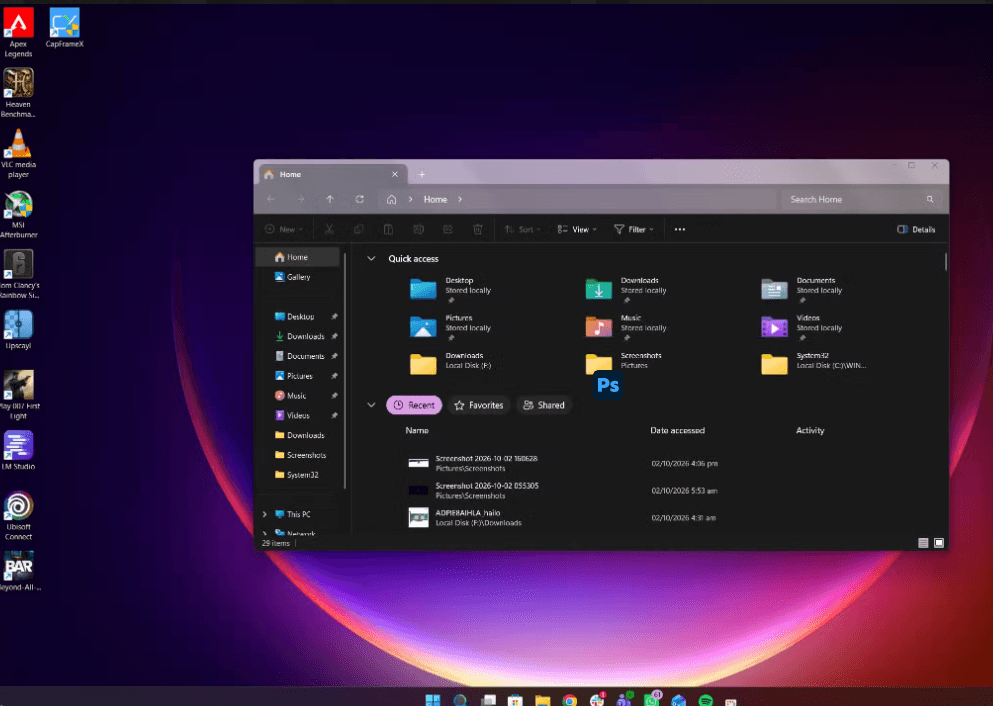
Task: Open Apex Legends desktop shortcut
Action: 18,32
